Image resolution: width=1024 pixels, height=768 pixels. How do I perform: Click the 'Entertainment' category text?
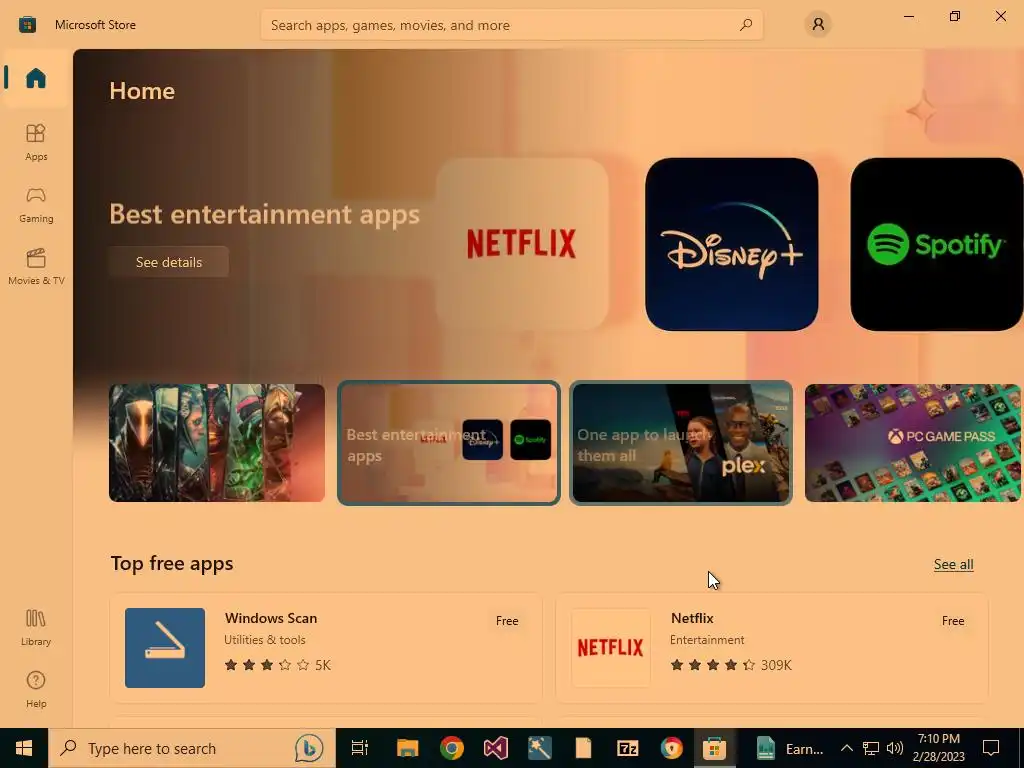click(707, 640)
